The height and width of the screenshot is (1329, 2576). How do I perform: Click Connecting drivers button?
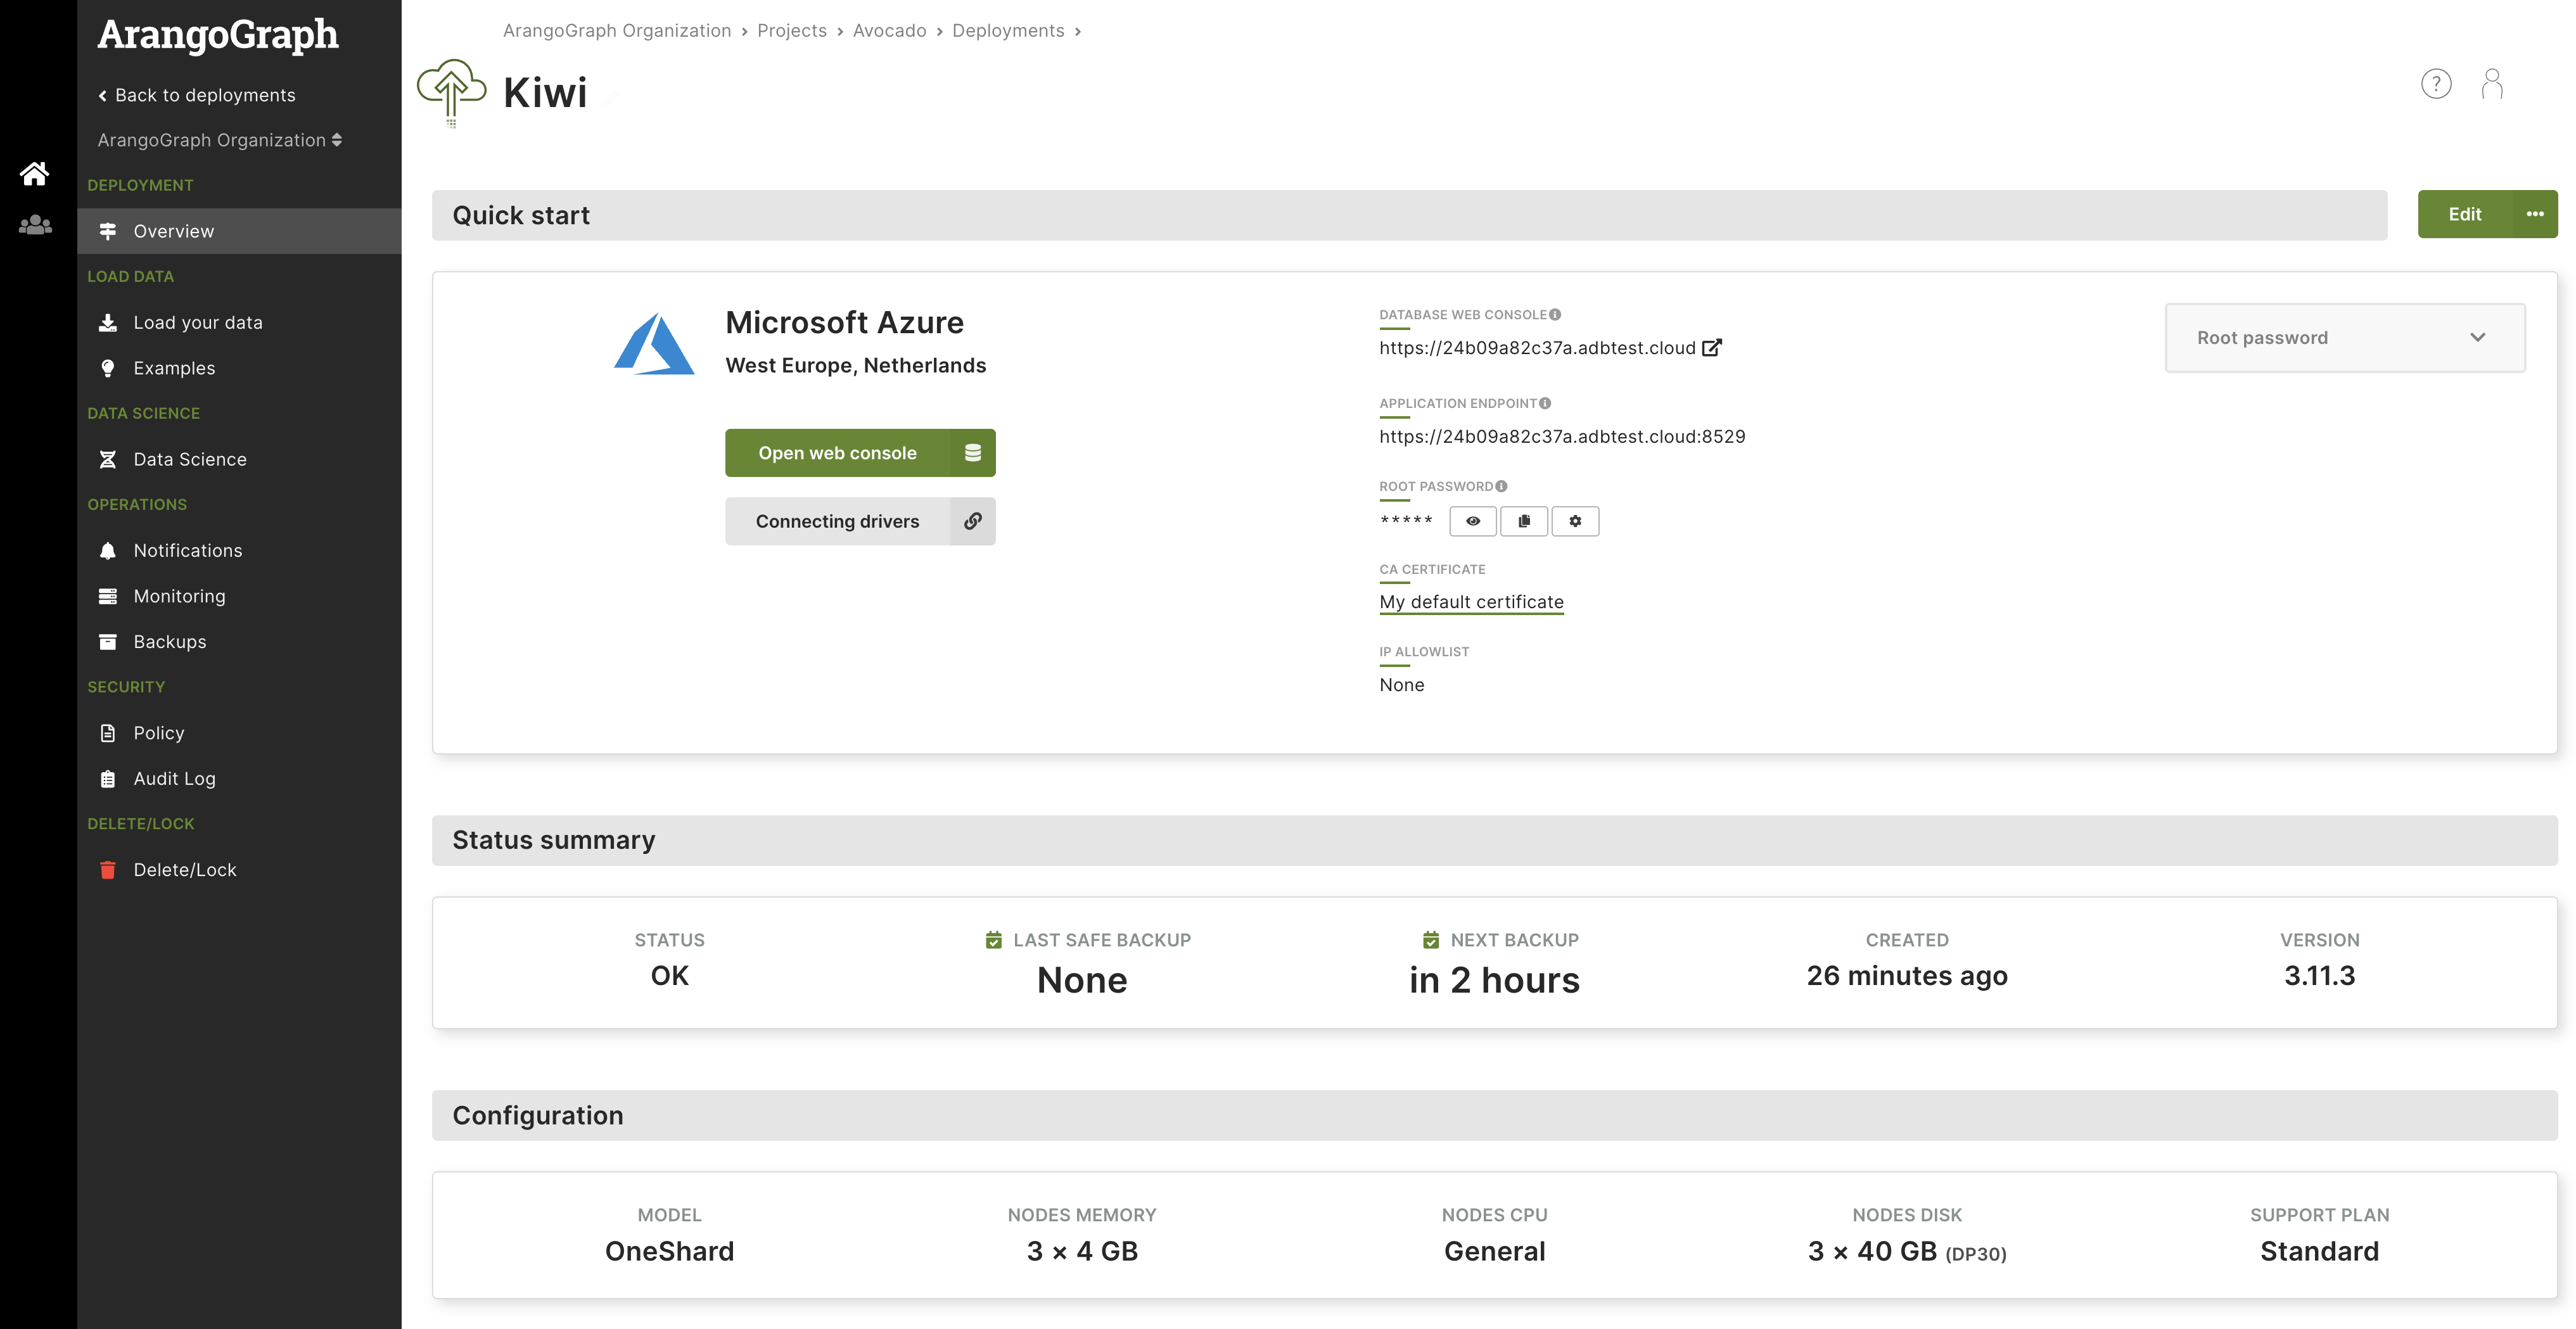pyautogui.click(x=837, y=521)
